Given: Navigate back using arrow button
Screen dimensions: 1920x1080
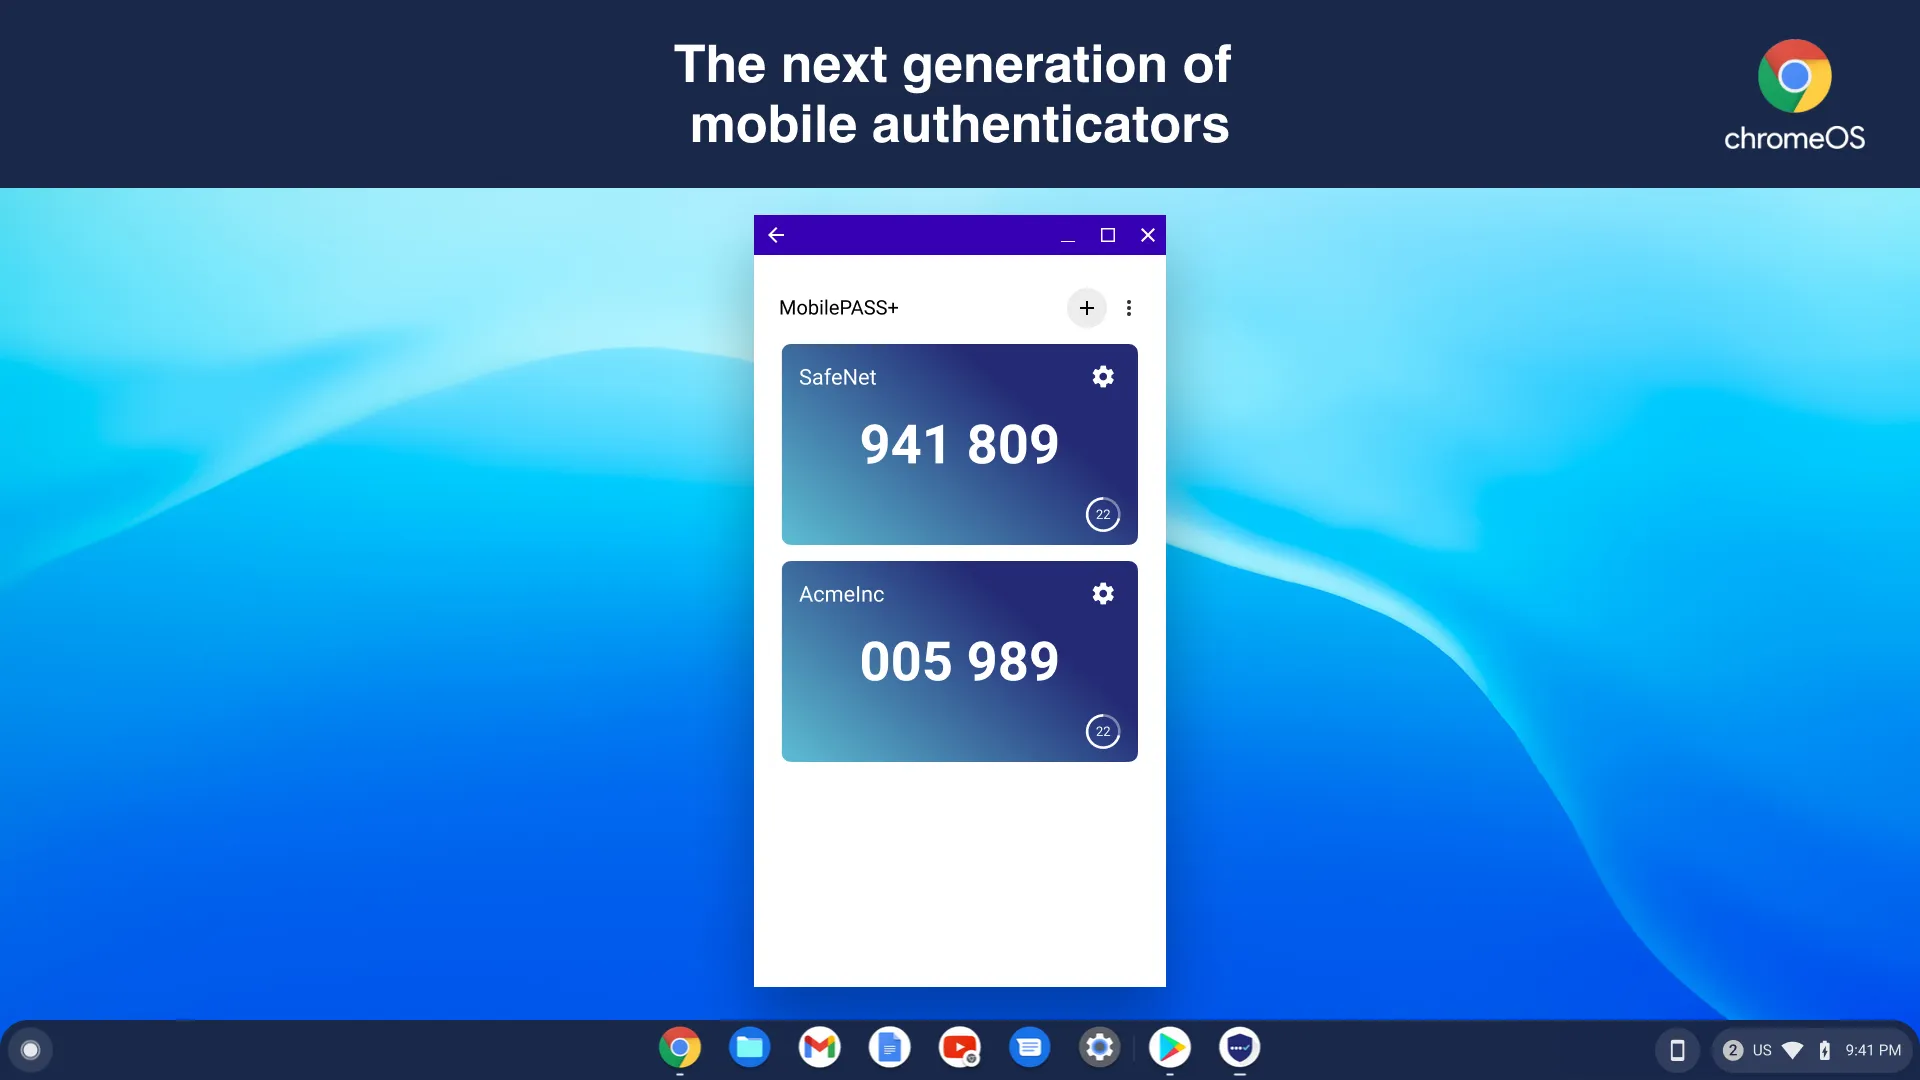Looking at the screenshot, I should click(777, 235).
